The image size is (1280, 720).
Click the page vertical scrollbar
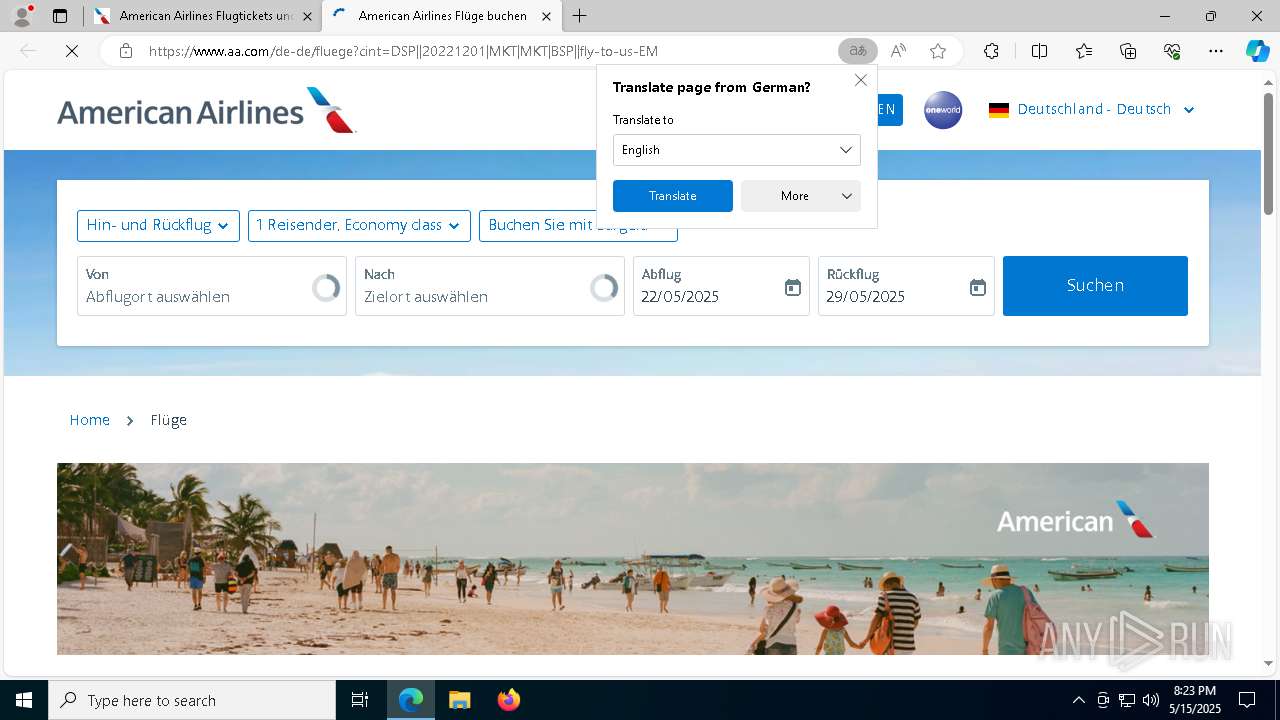[1268, 155]
